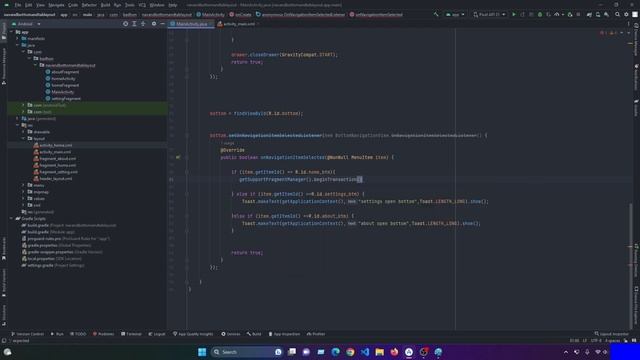This screenshot has height=360, width=640.
Task: Click the collapse all icon in Project panel
Action: [143, 24]
